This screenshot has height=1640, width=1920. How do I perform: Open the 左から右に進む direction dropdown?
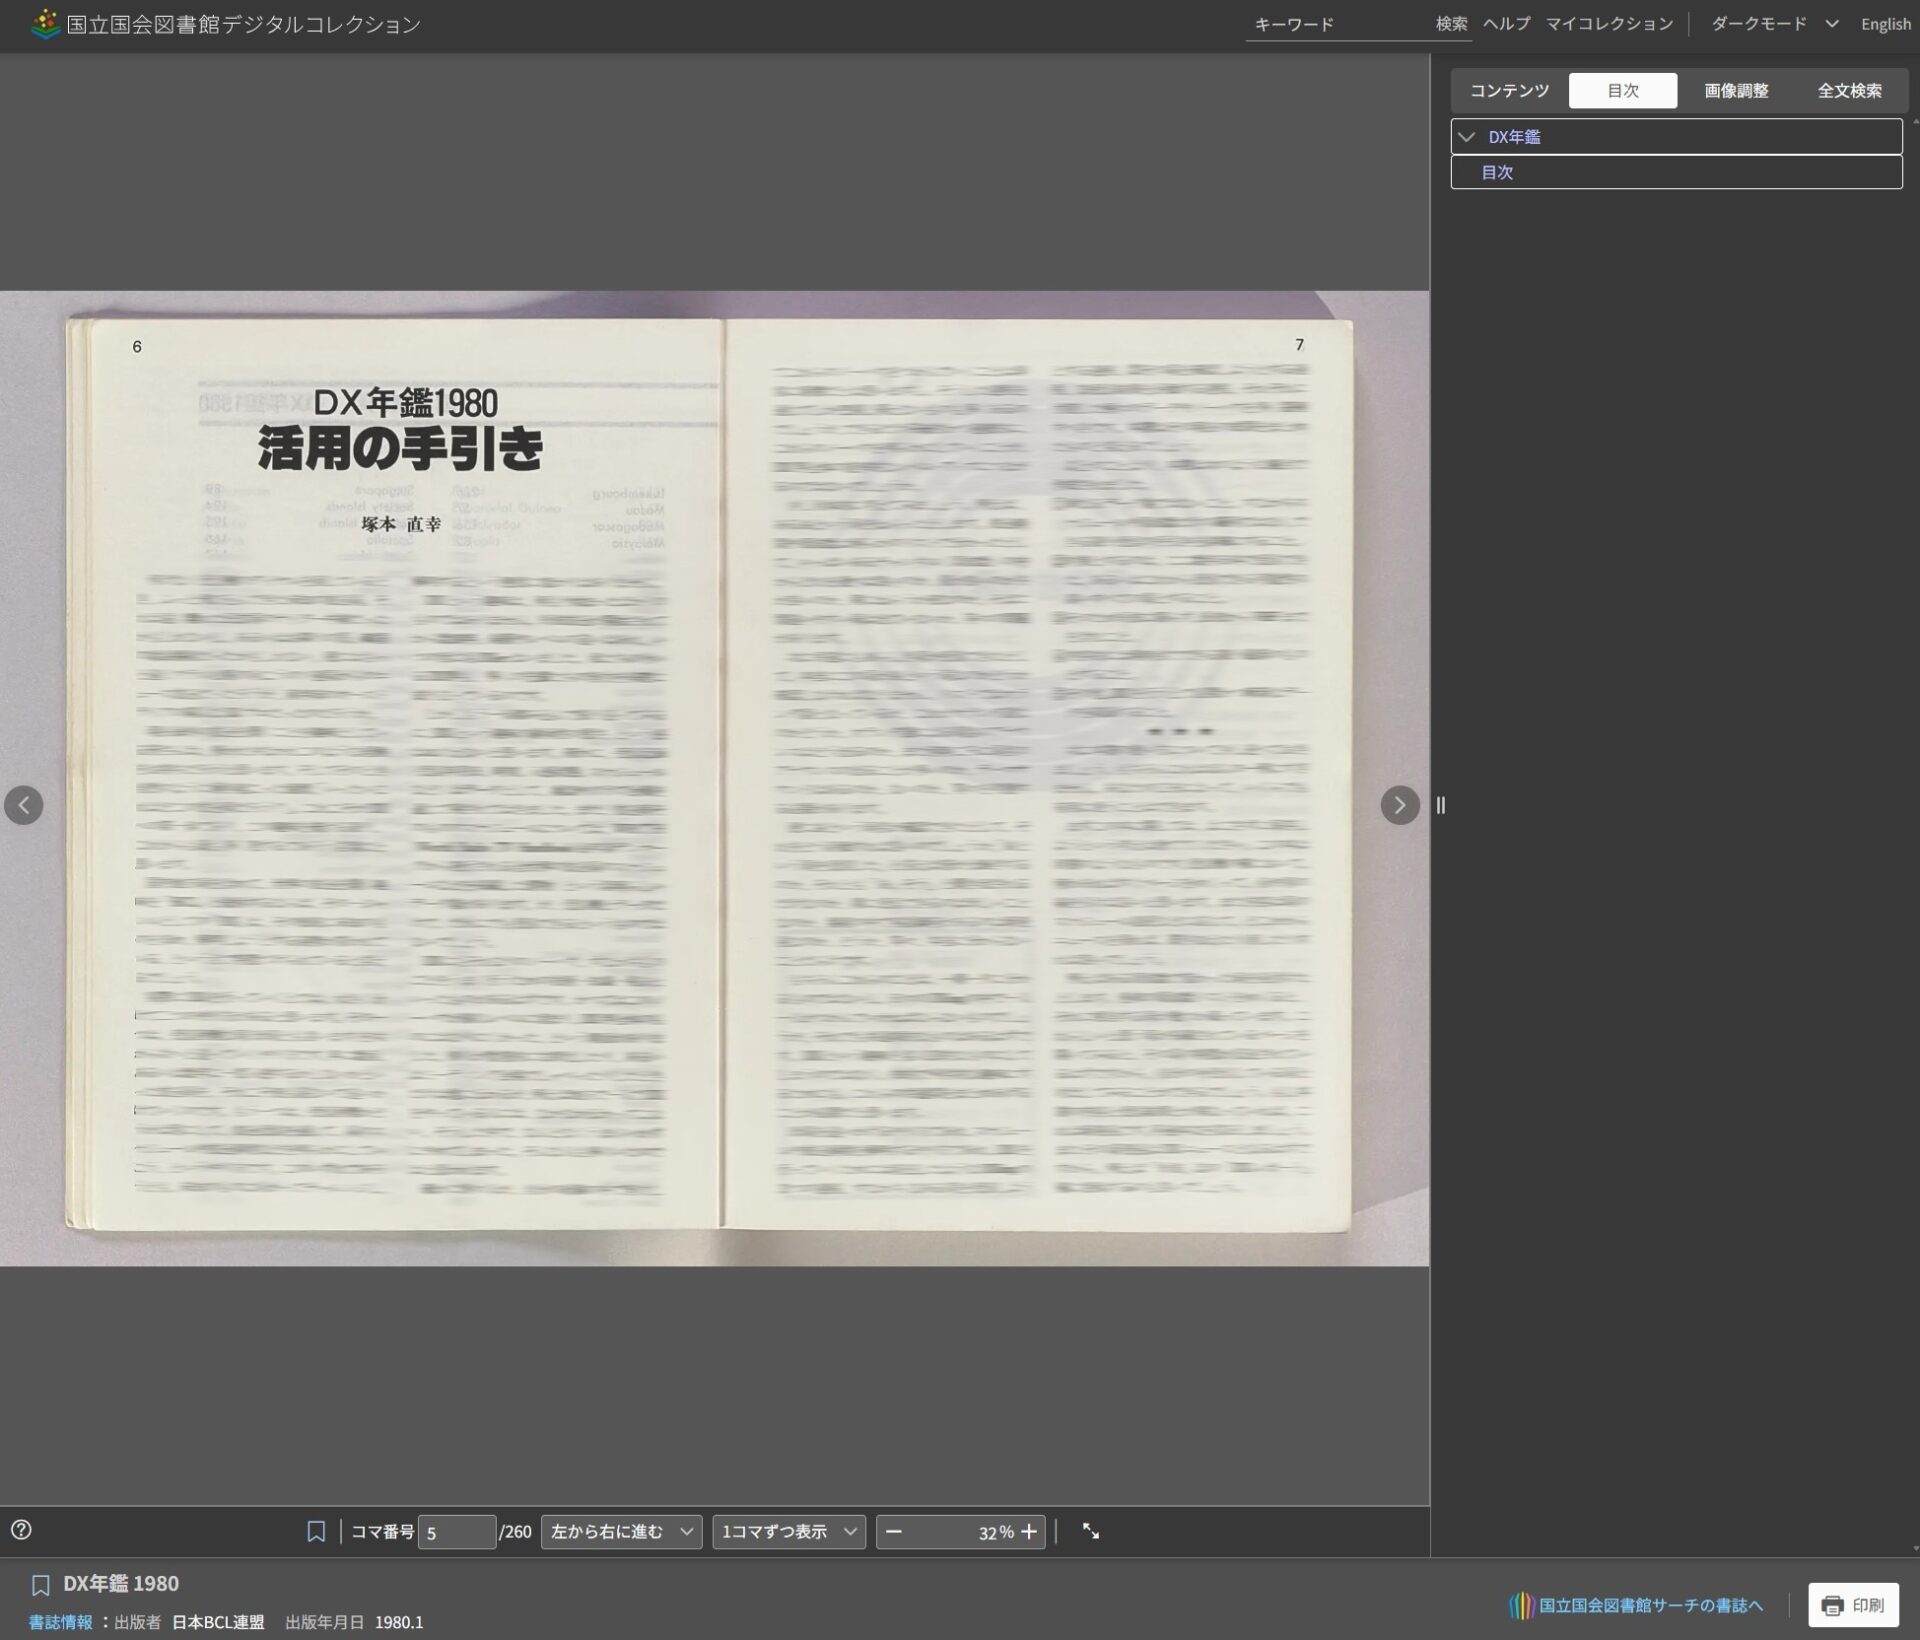pos(621,1532)
